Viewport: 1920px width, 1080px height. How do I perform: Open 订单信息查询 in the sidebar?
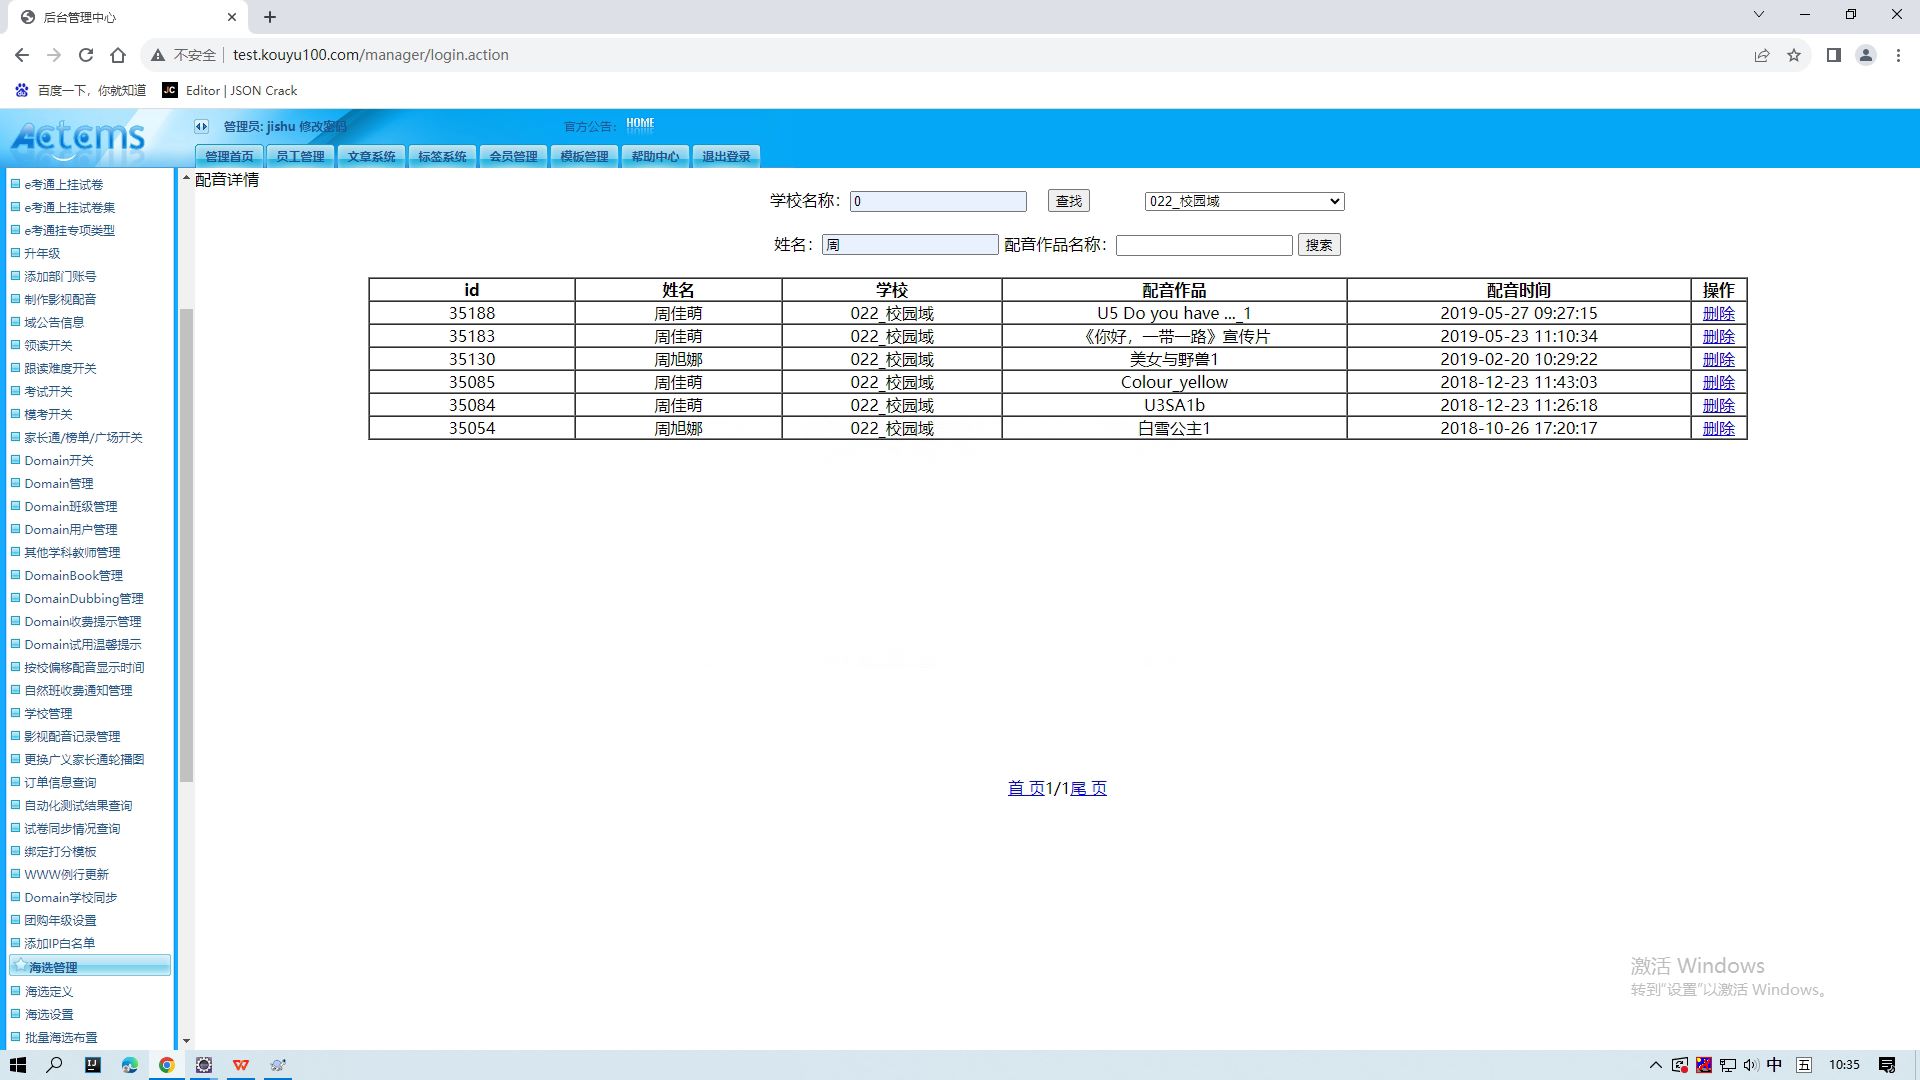click(60, 783)
